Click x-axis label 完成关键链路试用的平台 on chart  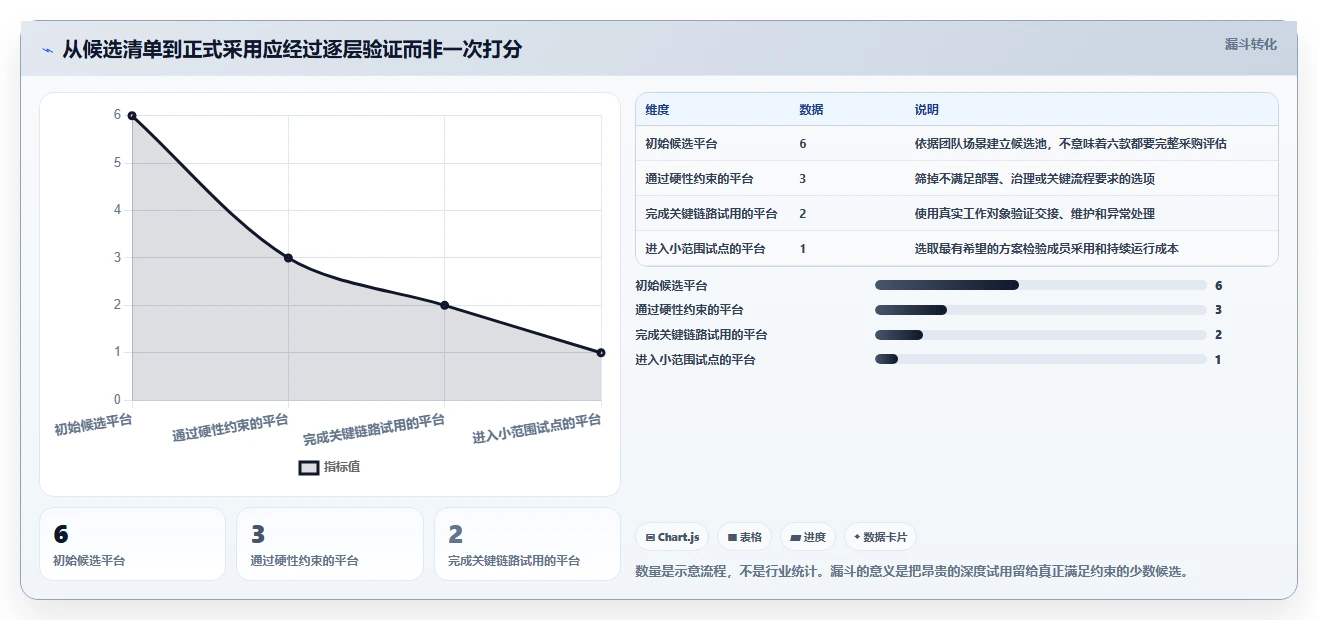pyautogui.click(x=374, y=429)
